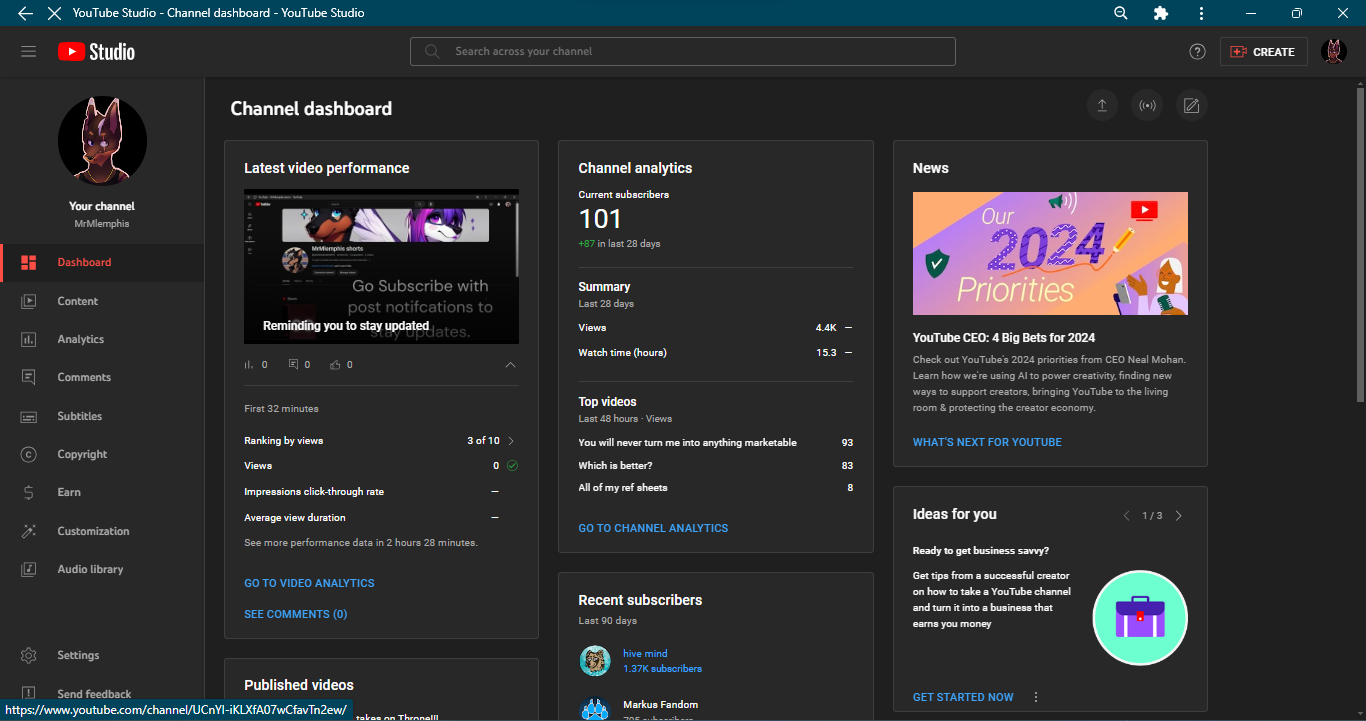
Task: Select Content from the sidebar
Action: tap(77, 301)
